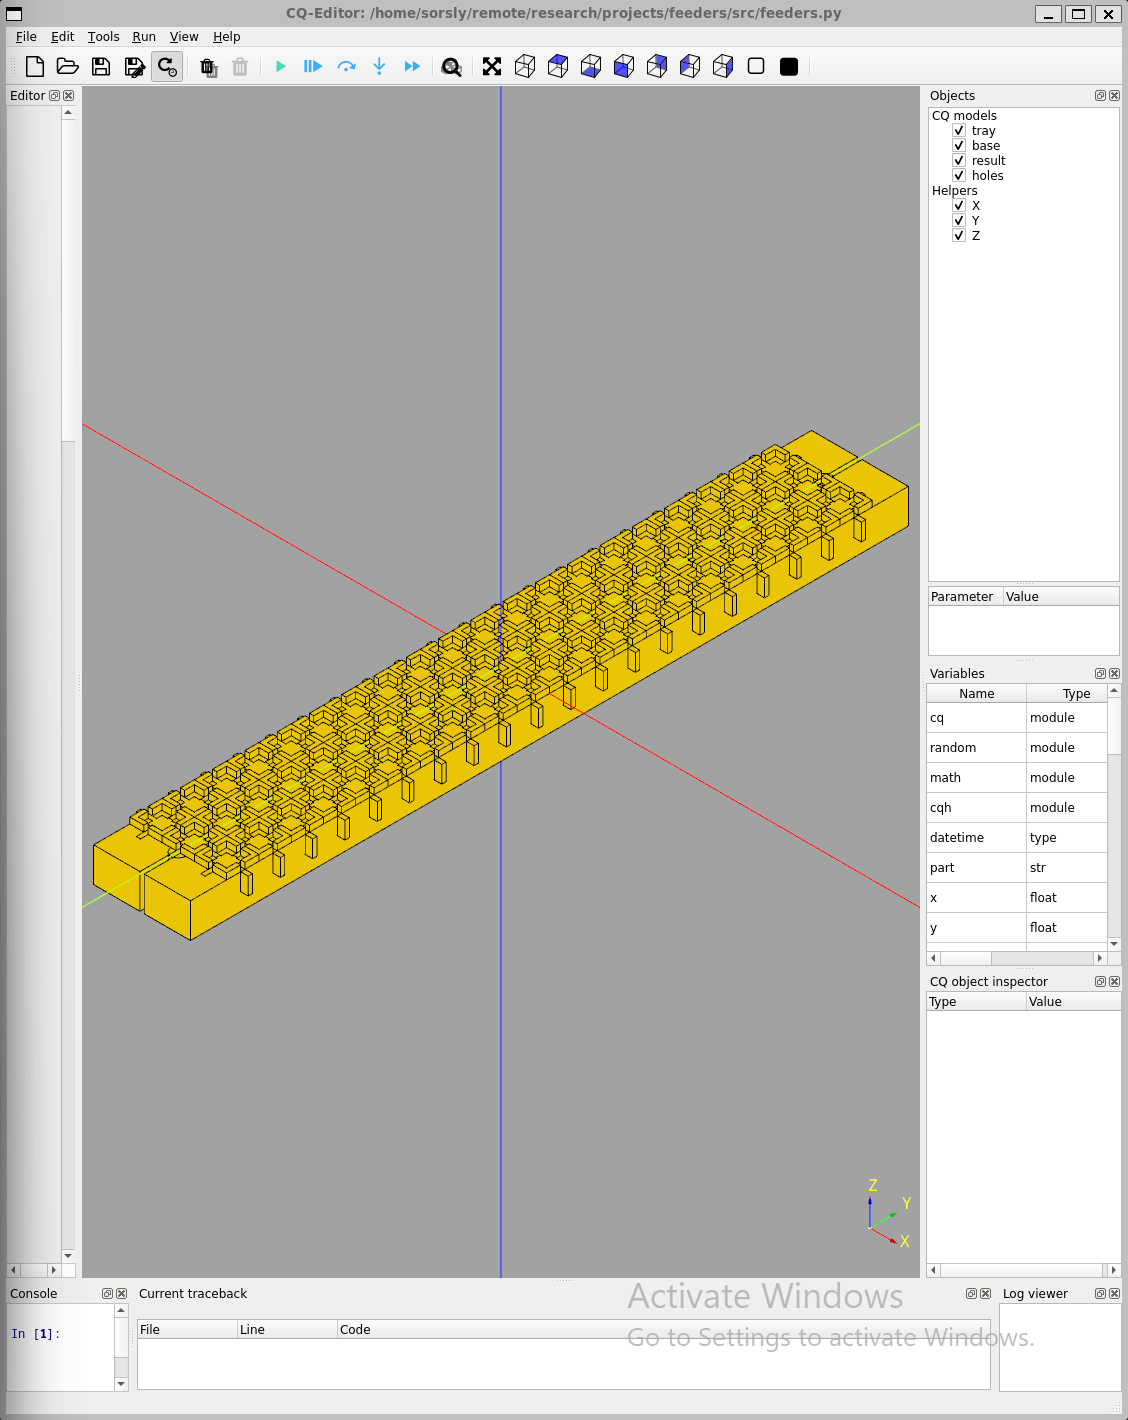1128x1420 pixels.
Task: Hide the Y helper axis
Action: point(959,221)
